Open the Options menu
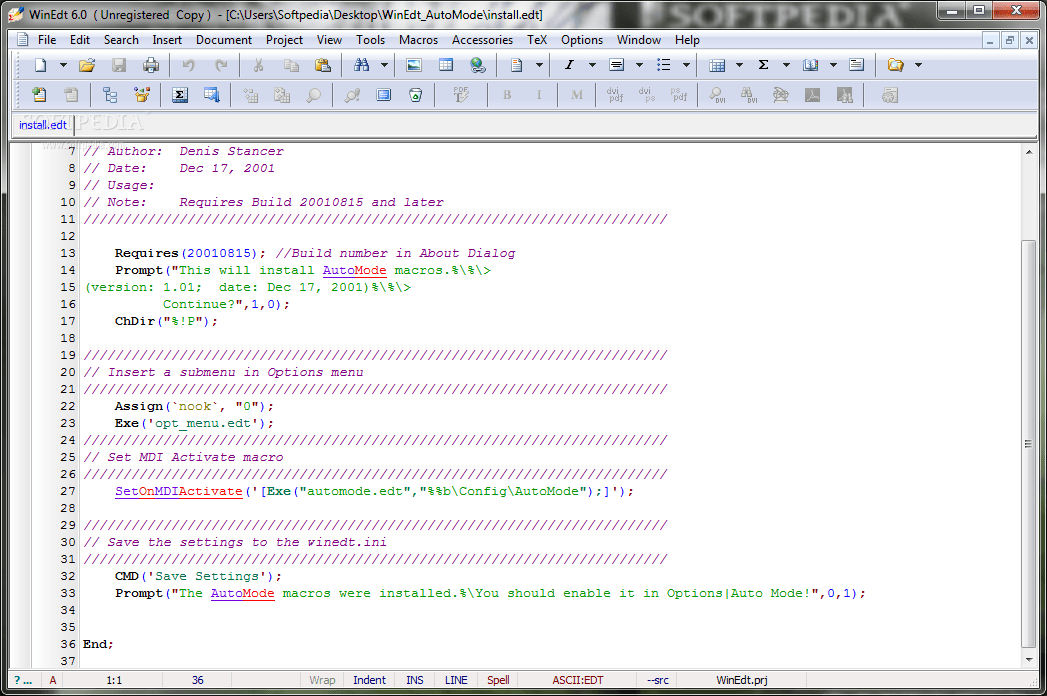 click(x=582, y=40)
